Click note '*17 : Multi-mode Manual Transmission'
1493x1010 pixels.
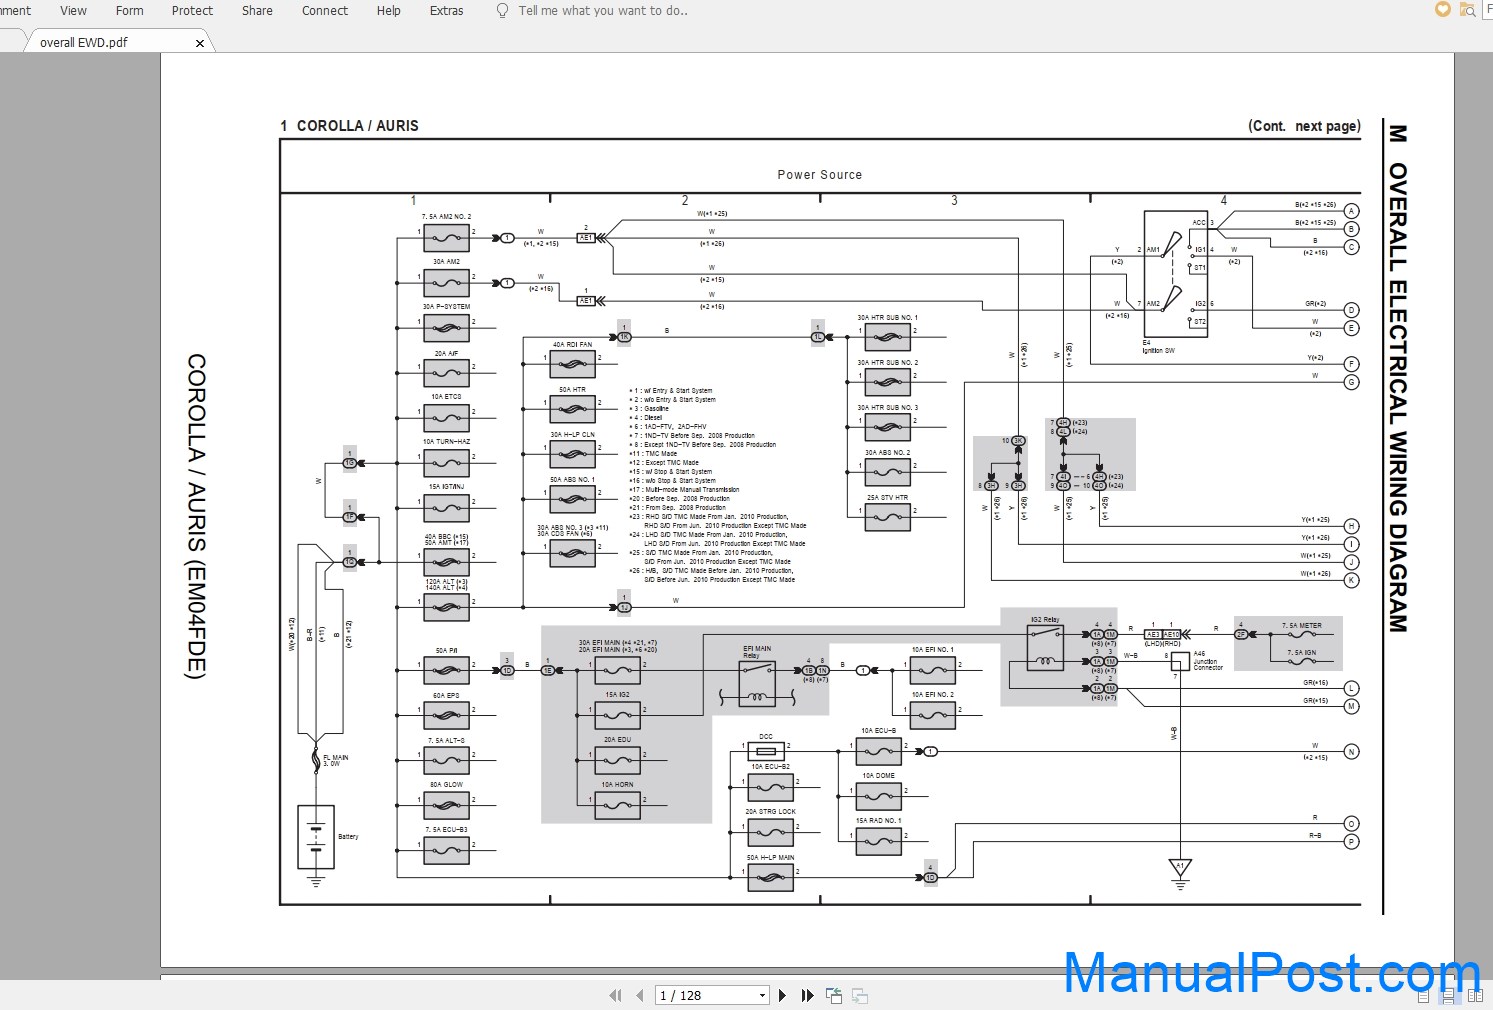683,490
